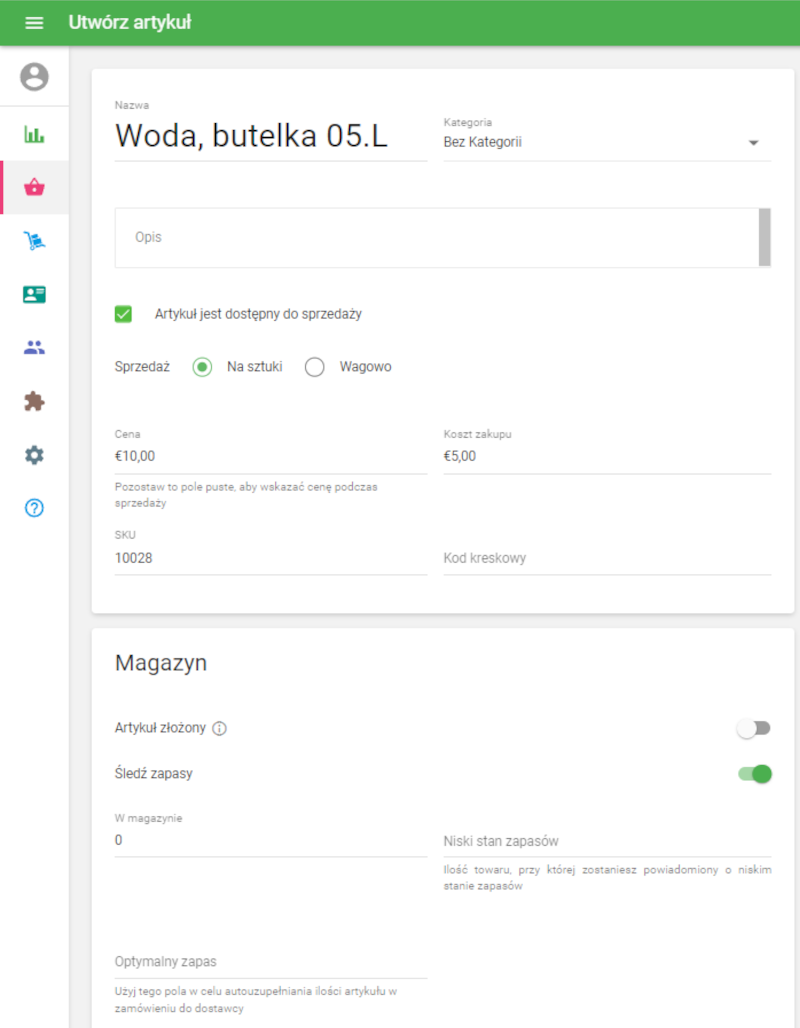Open the customers people icon
This screenshot has width=800, height=1028.
34,348
